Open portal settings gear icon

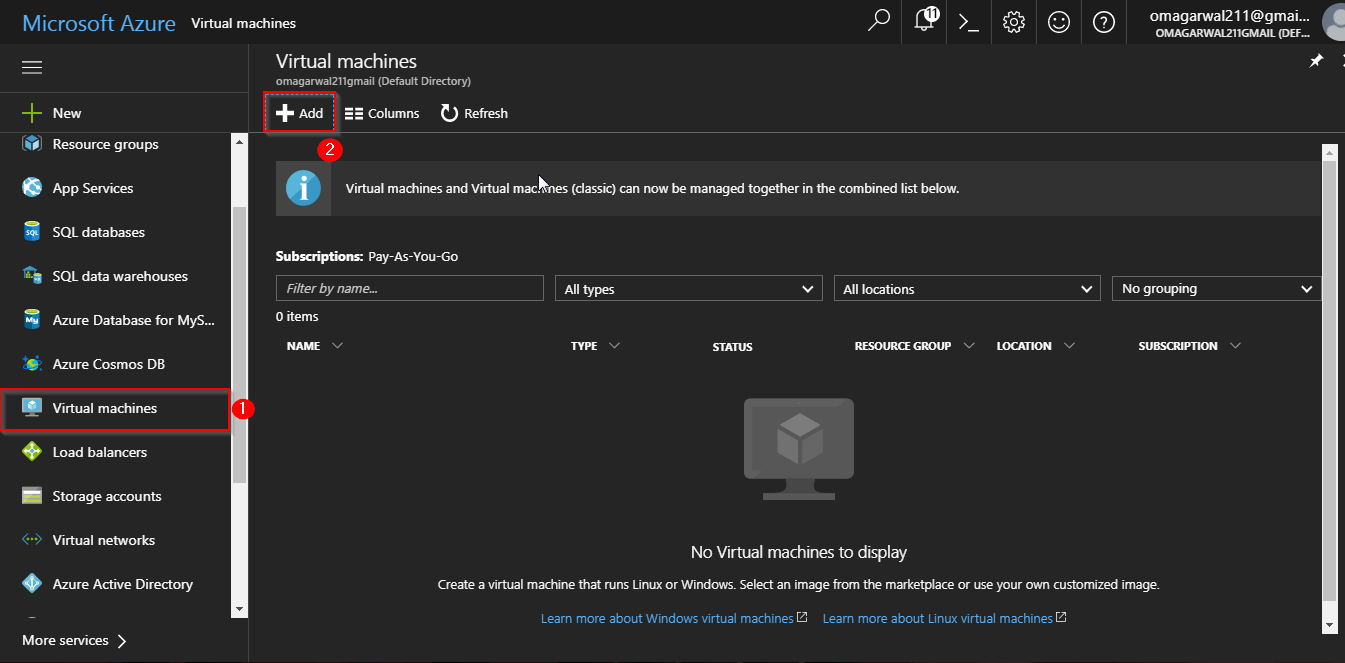click(x=1014, y=22)
